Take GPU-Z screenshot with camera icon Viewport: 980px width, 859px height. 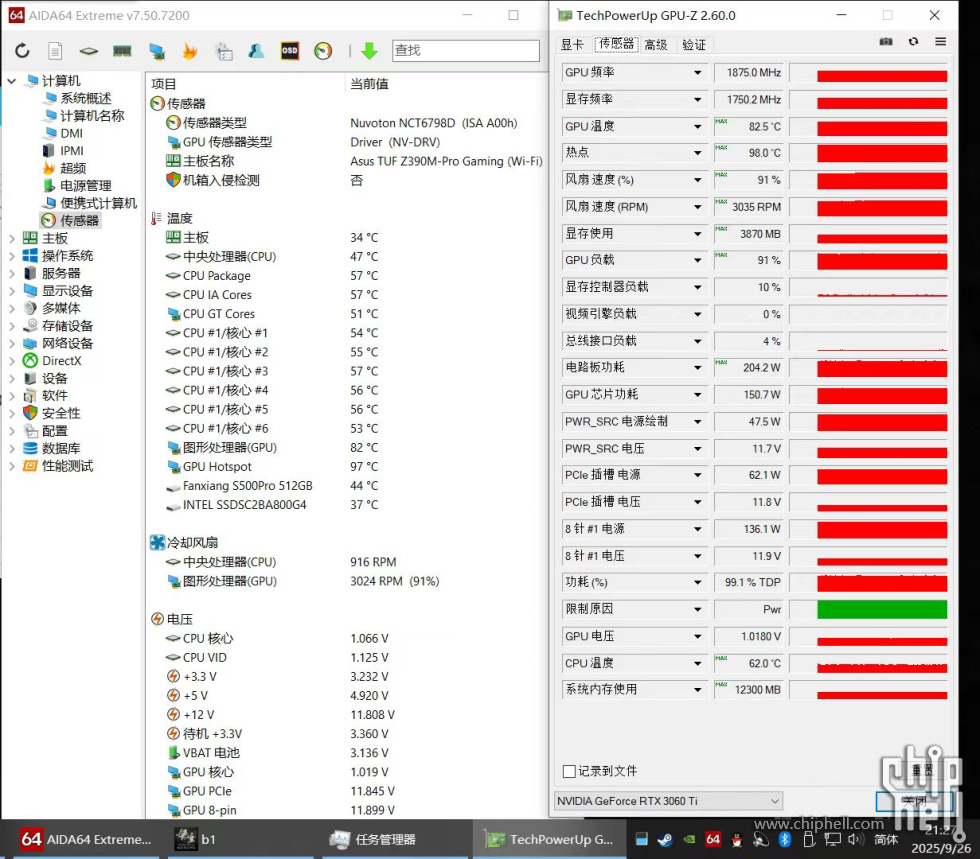886,42
